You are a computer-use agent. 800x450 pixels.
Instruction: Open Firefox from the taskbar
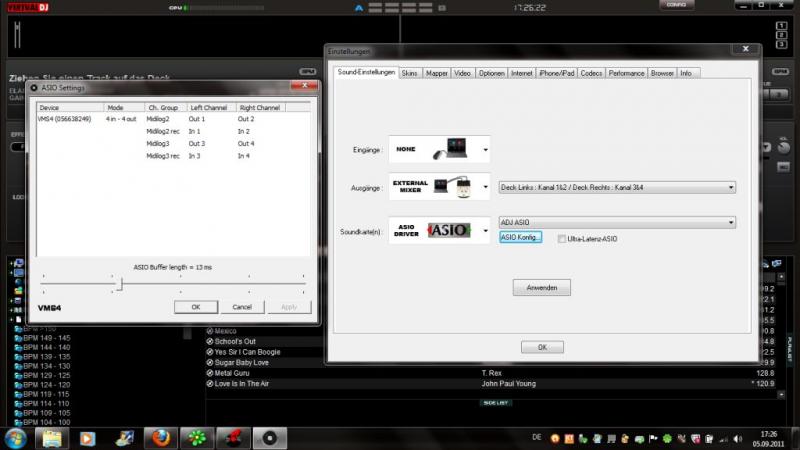point(158,437)
